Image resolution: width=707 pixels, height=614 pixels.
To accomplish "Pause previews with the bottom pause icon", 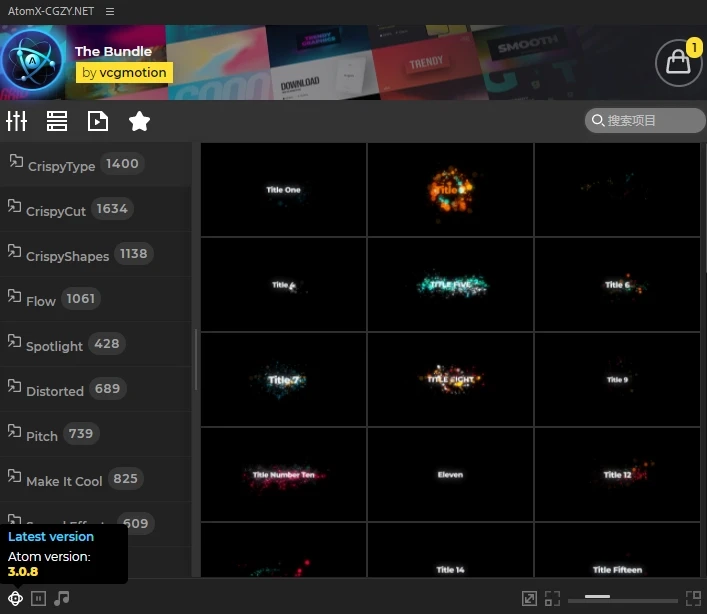I will pyautogui.click(x=39, y=598).
